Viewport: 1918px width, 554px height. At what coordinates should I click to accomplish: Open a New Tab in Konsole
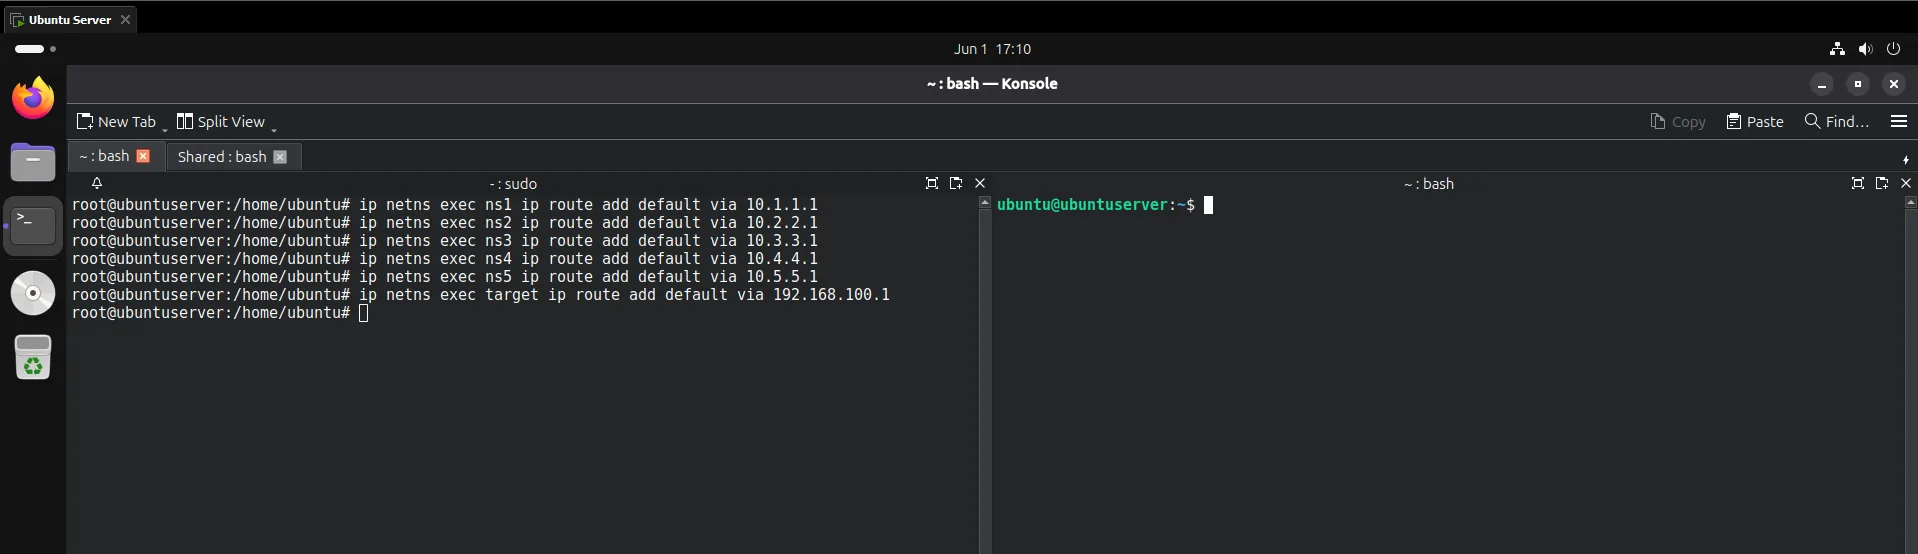click(x=116, y=121)
